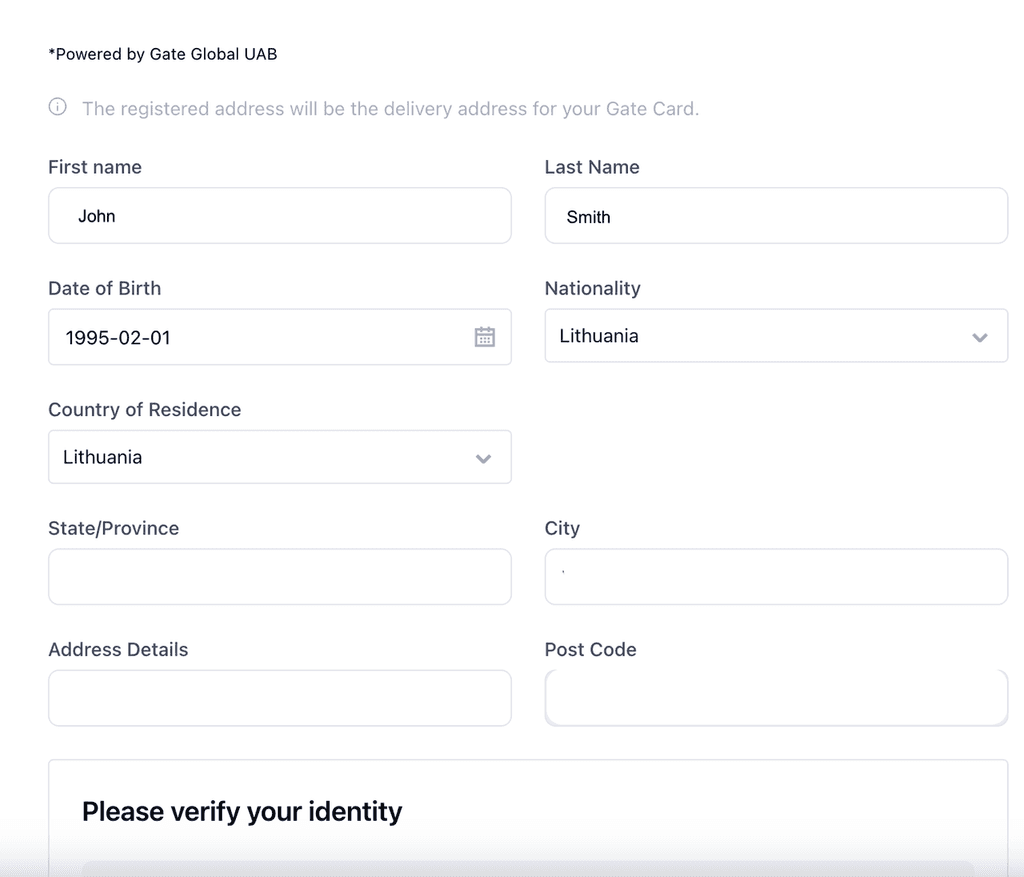Click the Post Code input field
Viewport: 1024px width, 877px height.
[775, 698]
